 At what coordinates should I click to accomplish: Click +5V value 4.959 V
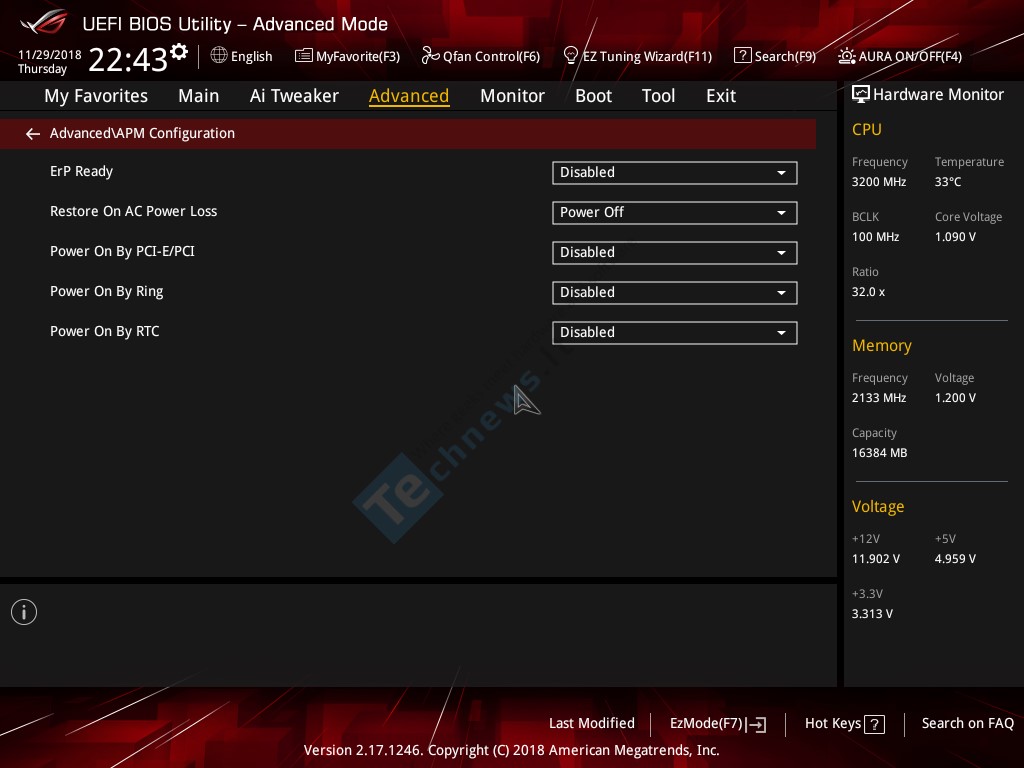coord(955,559)
